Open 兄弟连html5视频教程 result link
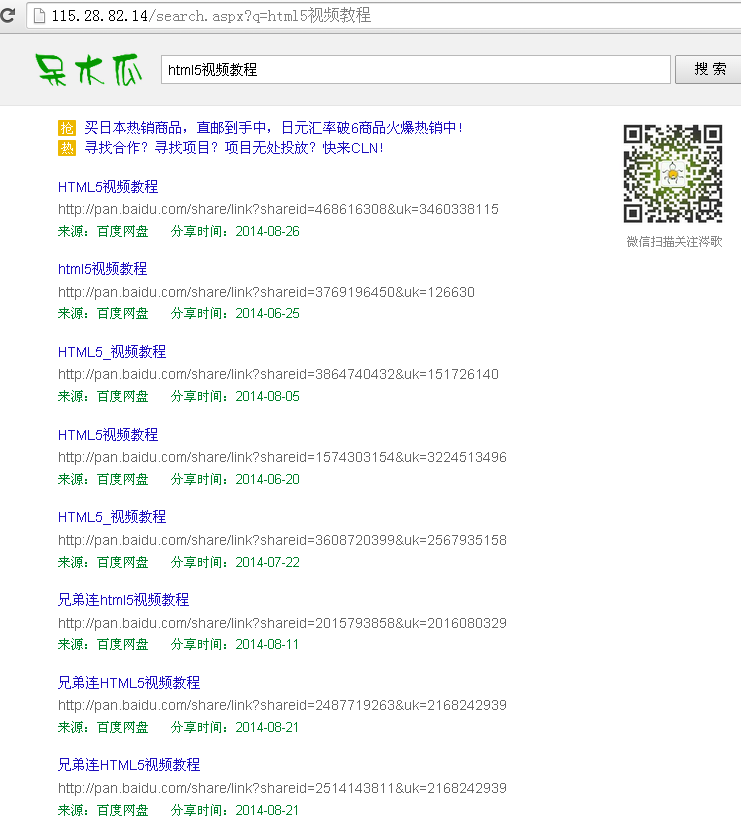Screen dimensions: 741x821 pyautogui.click(x=123, y=600)
